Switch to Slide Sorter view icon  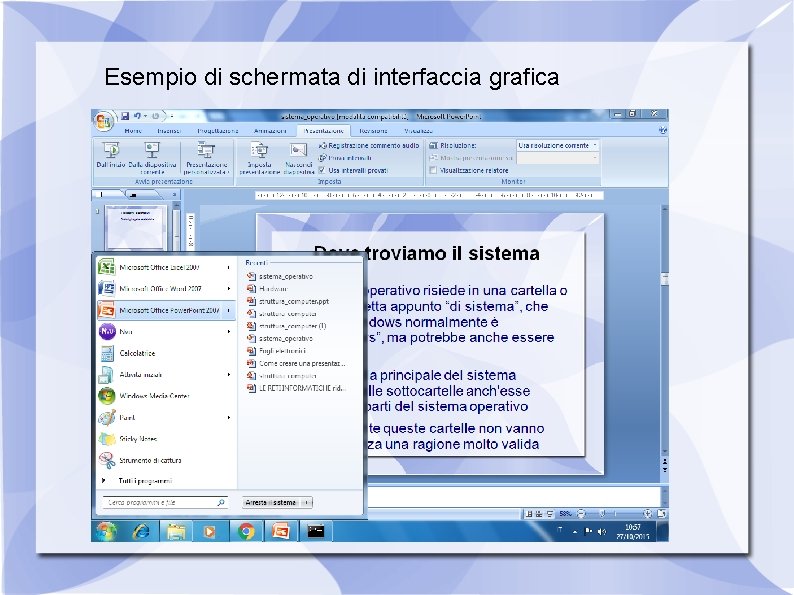[539, 514]
